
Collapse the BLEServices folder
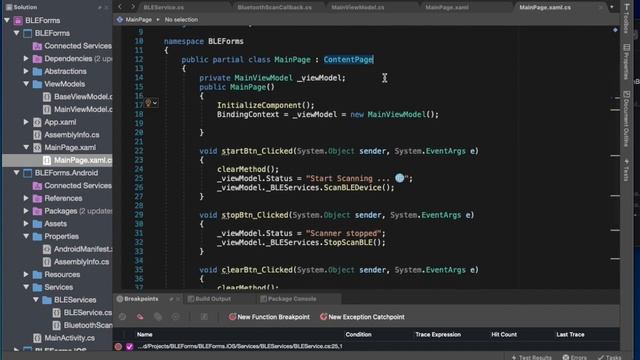tap(36, 300)
